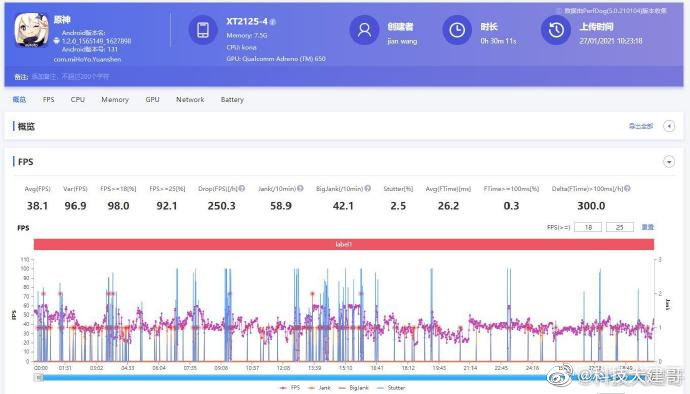690x394 pixels.
Task: Switch to the Memory tab
Action: [x=115, y=99]
